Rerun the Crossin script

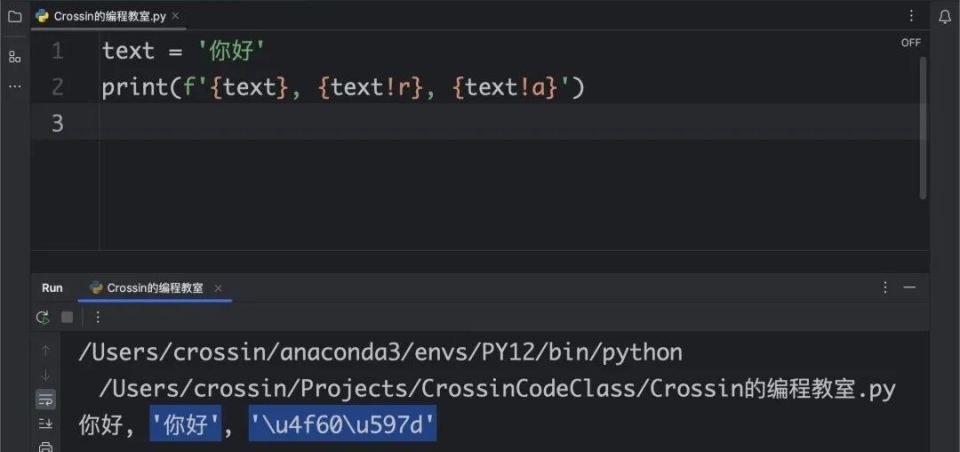coord(42,317)
